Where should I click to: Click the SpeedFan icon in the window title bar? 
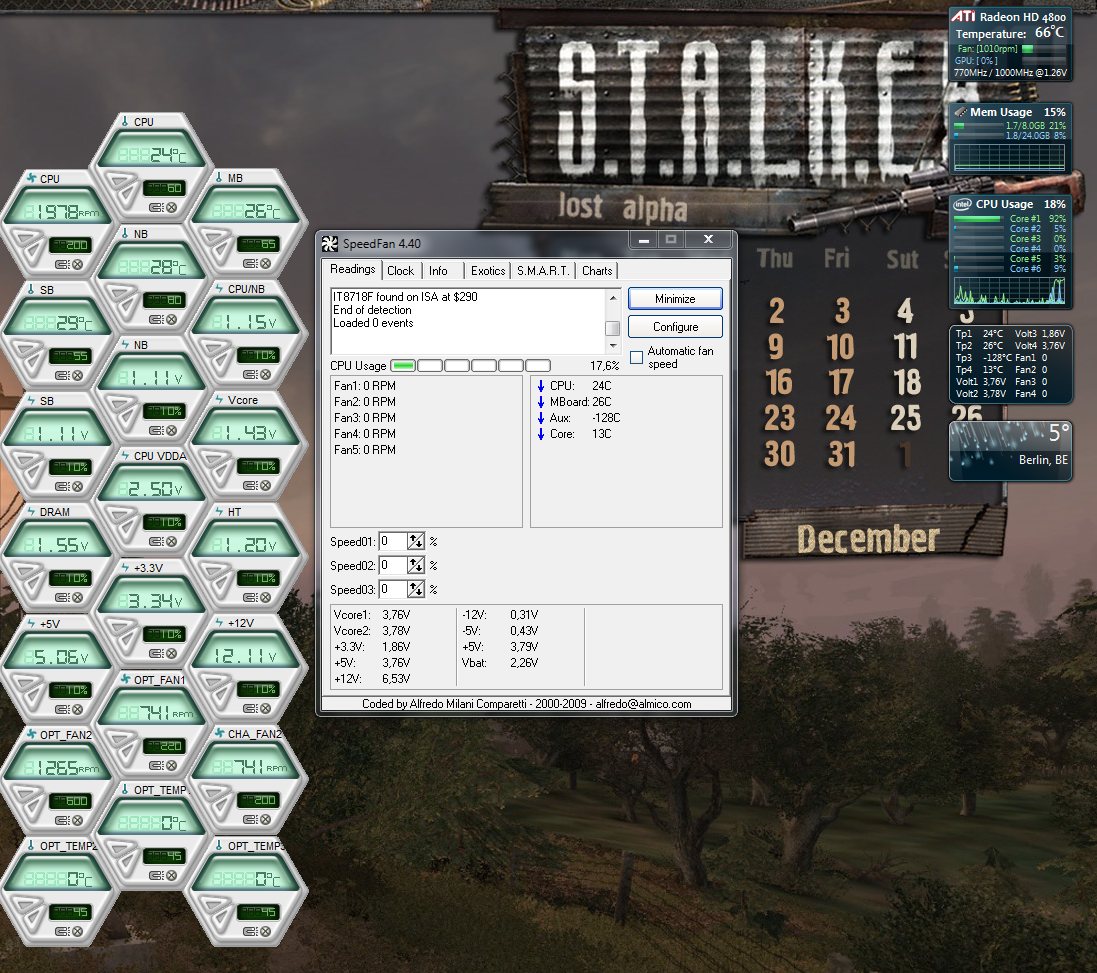point(330,243)
